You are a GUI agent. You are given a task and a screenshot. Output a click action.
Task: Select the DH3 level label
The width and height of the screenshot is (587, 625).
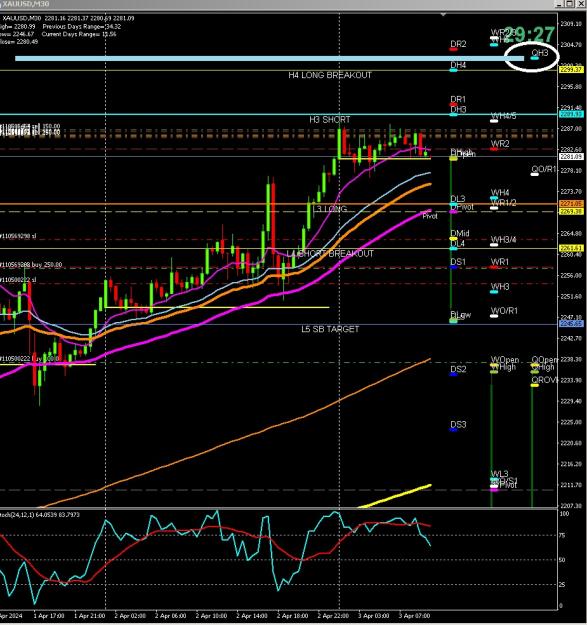[458, 109]
